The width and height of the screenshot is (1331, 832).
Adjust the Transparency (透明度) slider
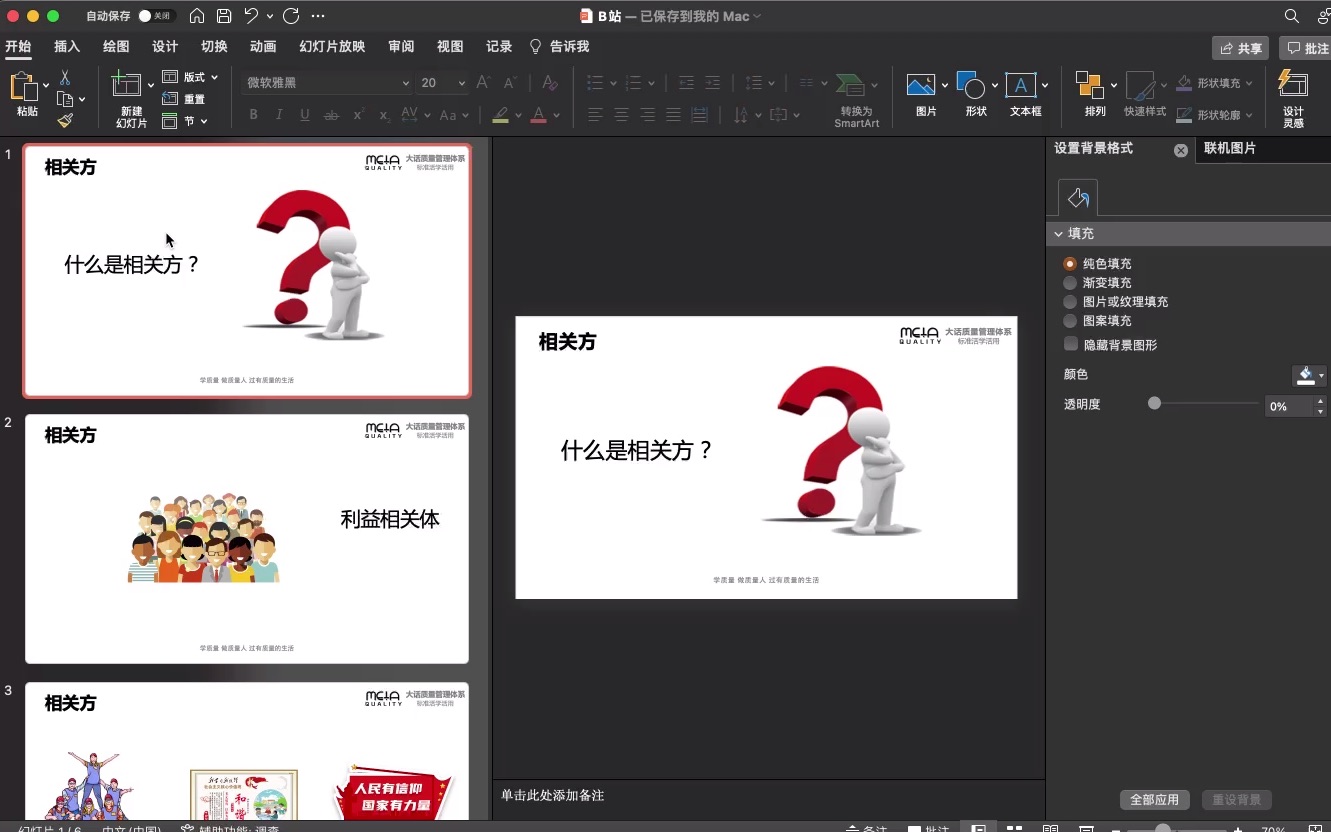pyautogui.click(x=1154, y=404)
